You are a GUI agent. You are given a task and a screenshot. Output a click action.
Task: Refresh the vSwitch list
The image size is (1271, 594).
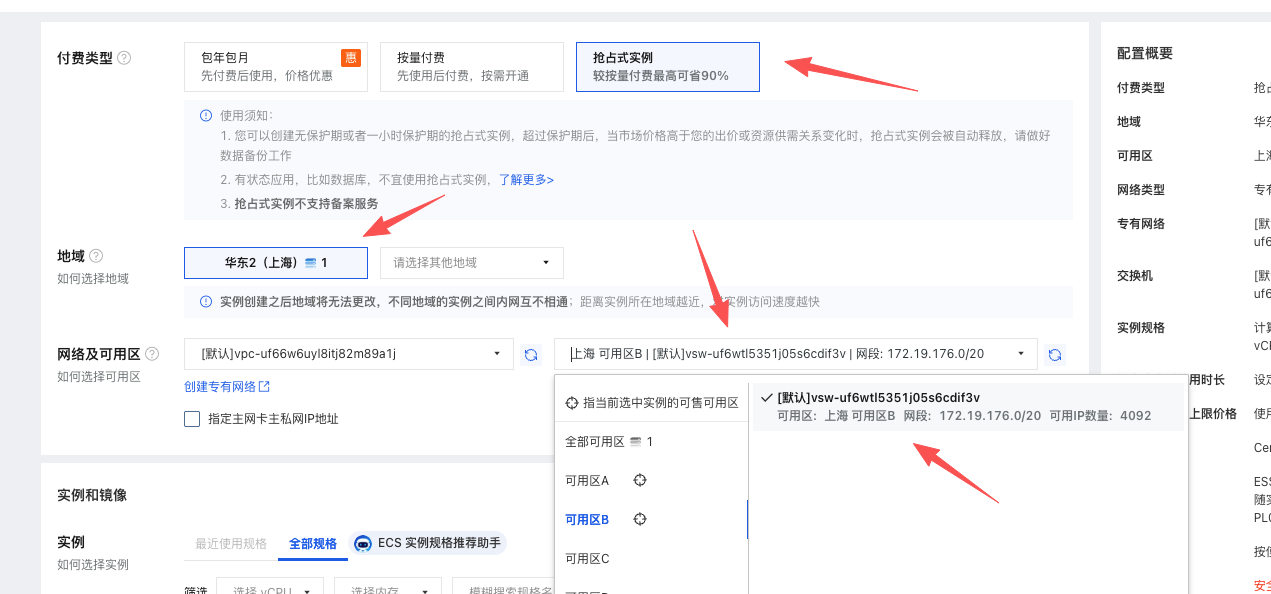[1055, 354]
